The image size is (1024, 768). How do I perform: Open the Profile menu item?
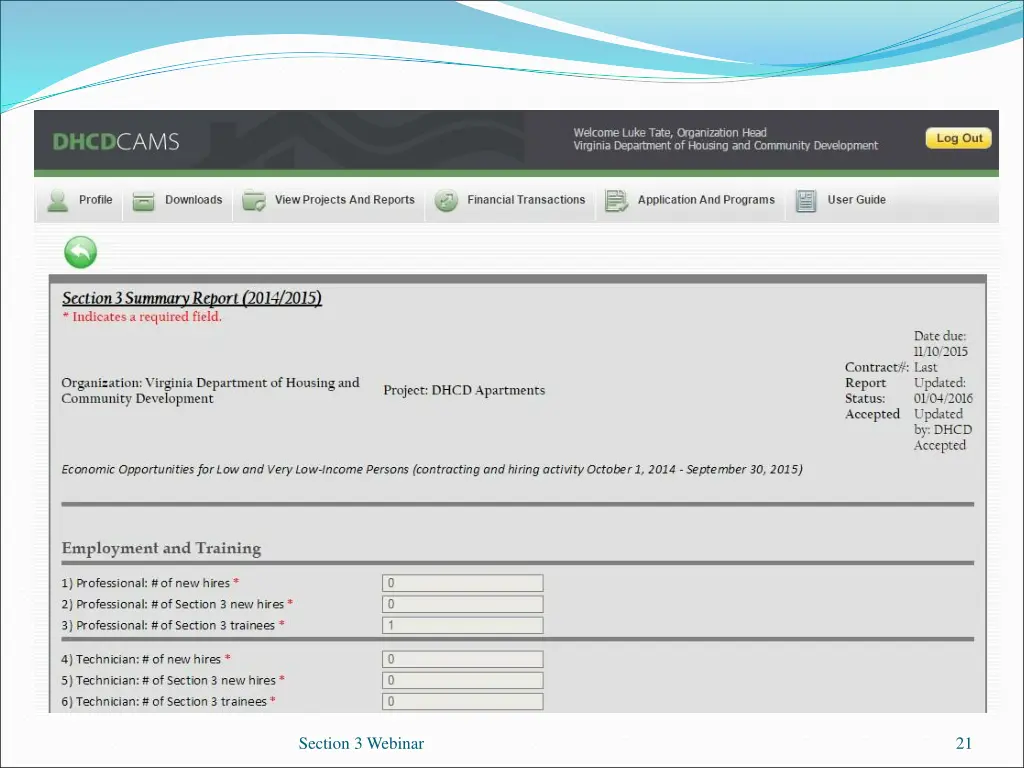pos(96,200)
